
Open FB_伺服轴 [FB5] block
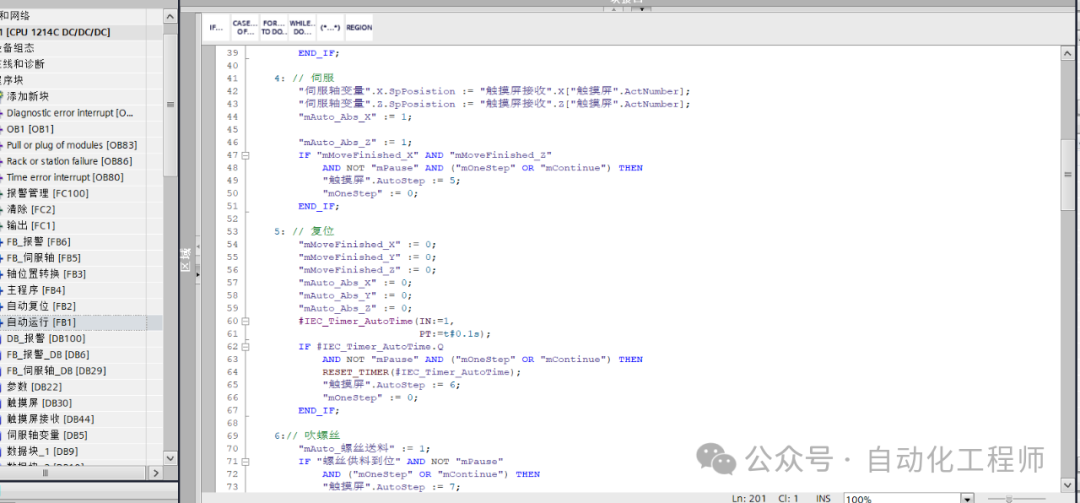point(43,258)
